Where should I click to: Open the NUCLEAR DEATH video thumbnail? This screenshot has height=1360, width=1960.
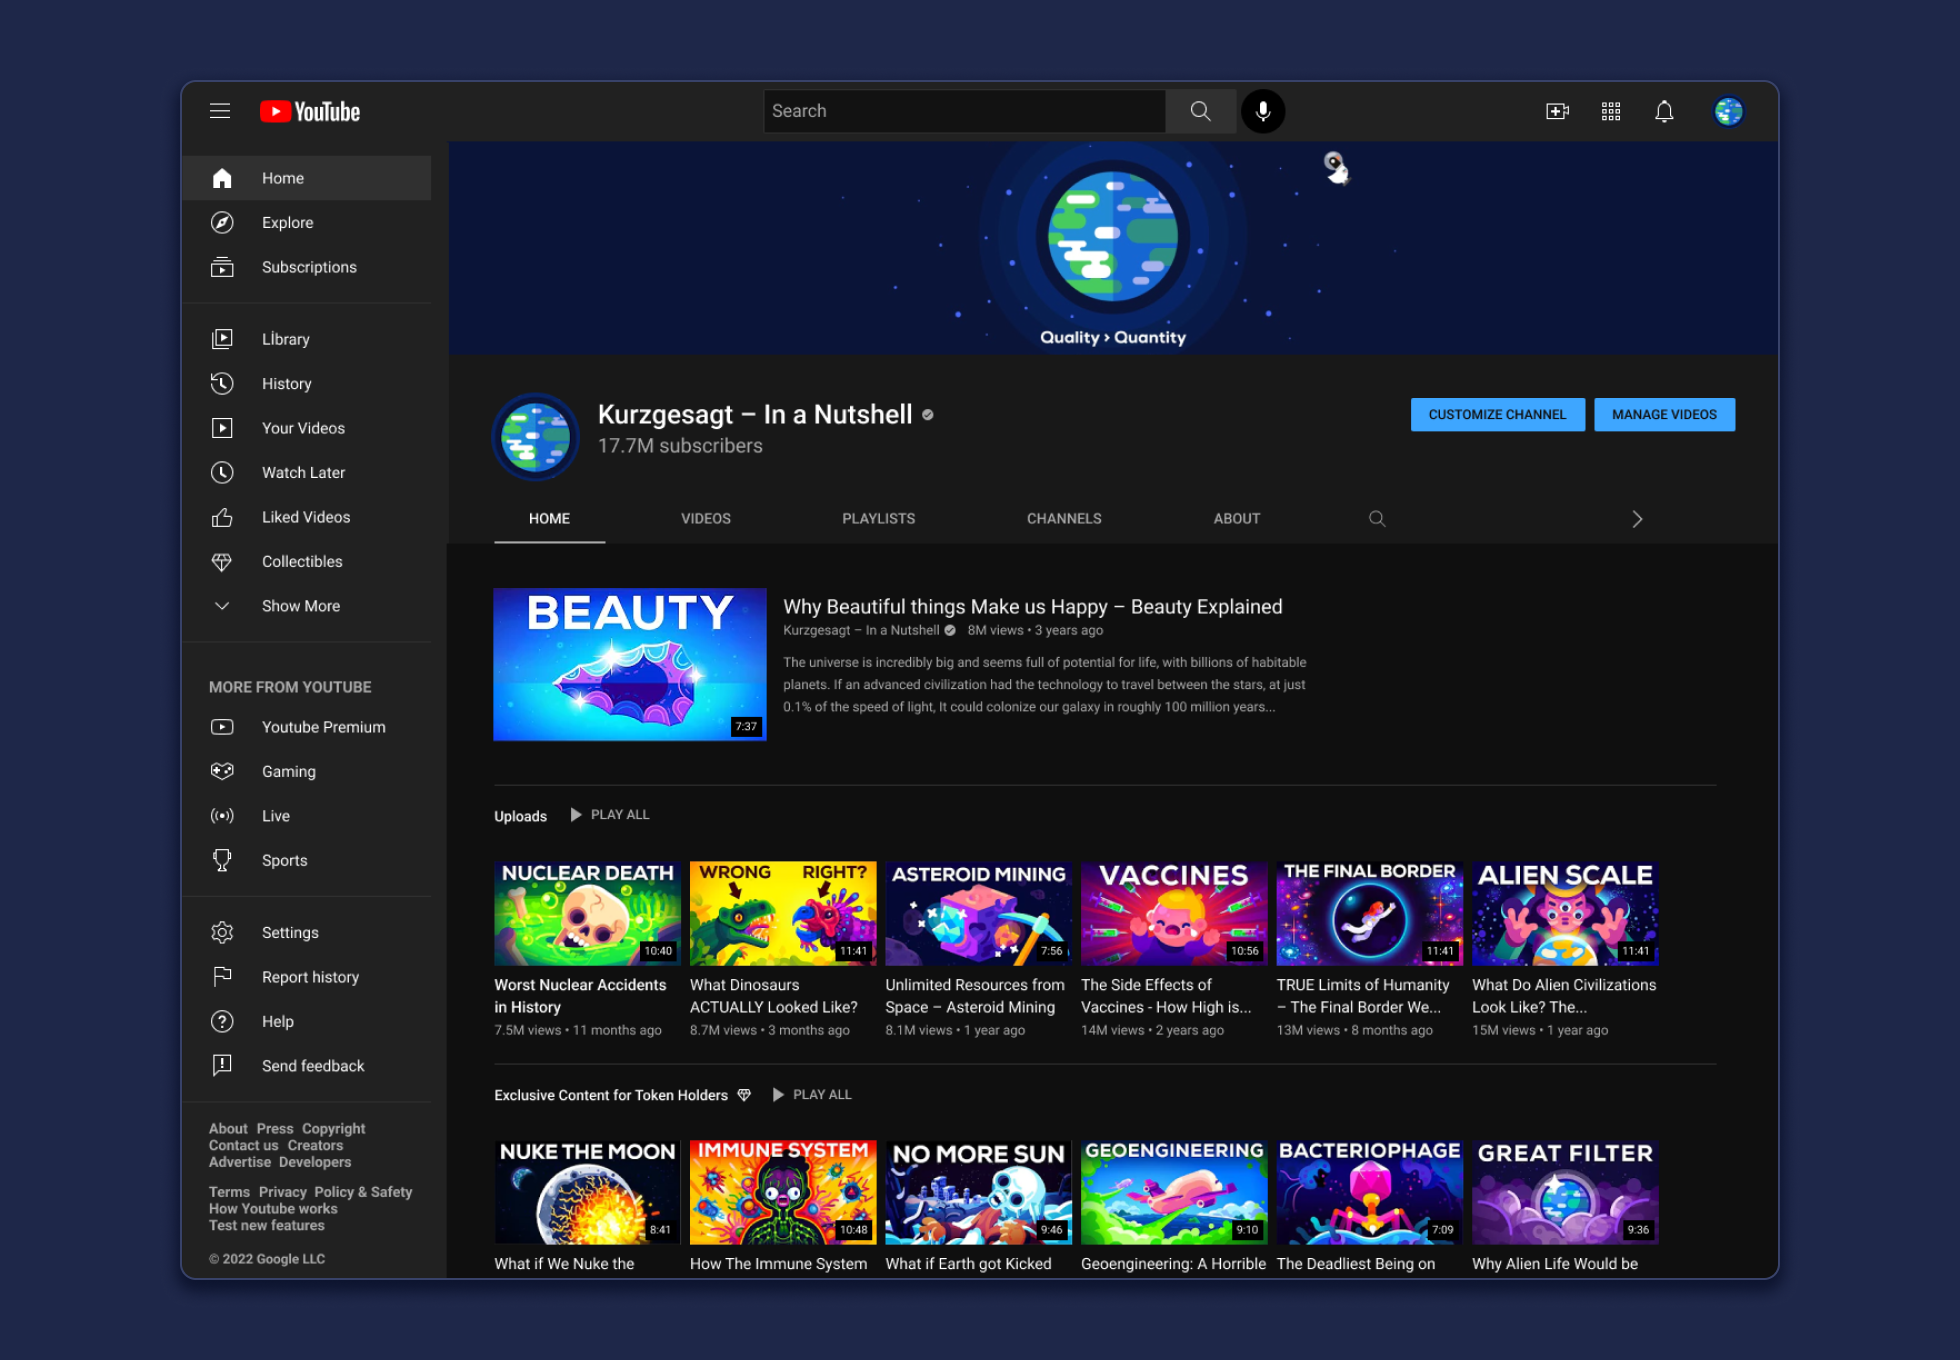click(x=587, y=913)
